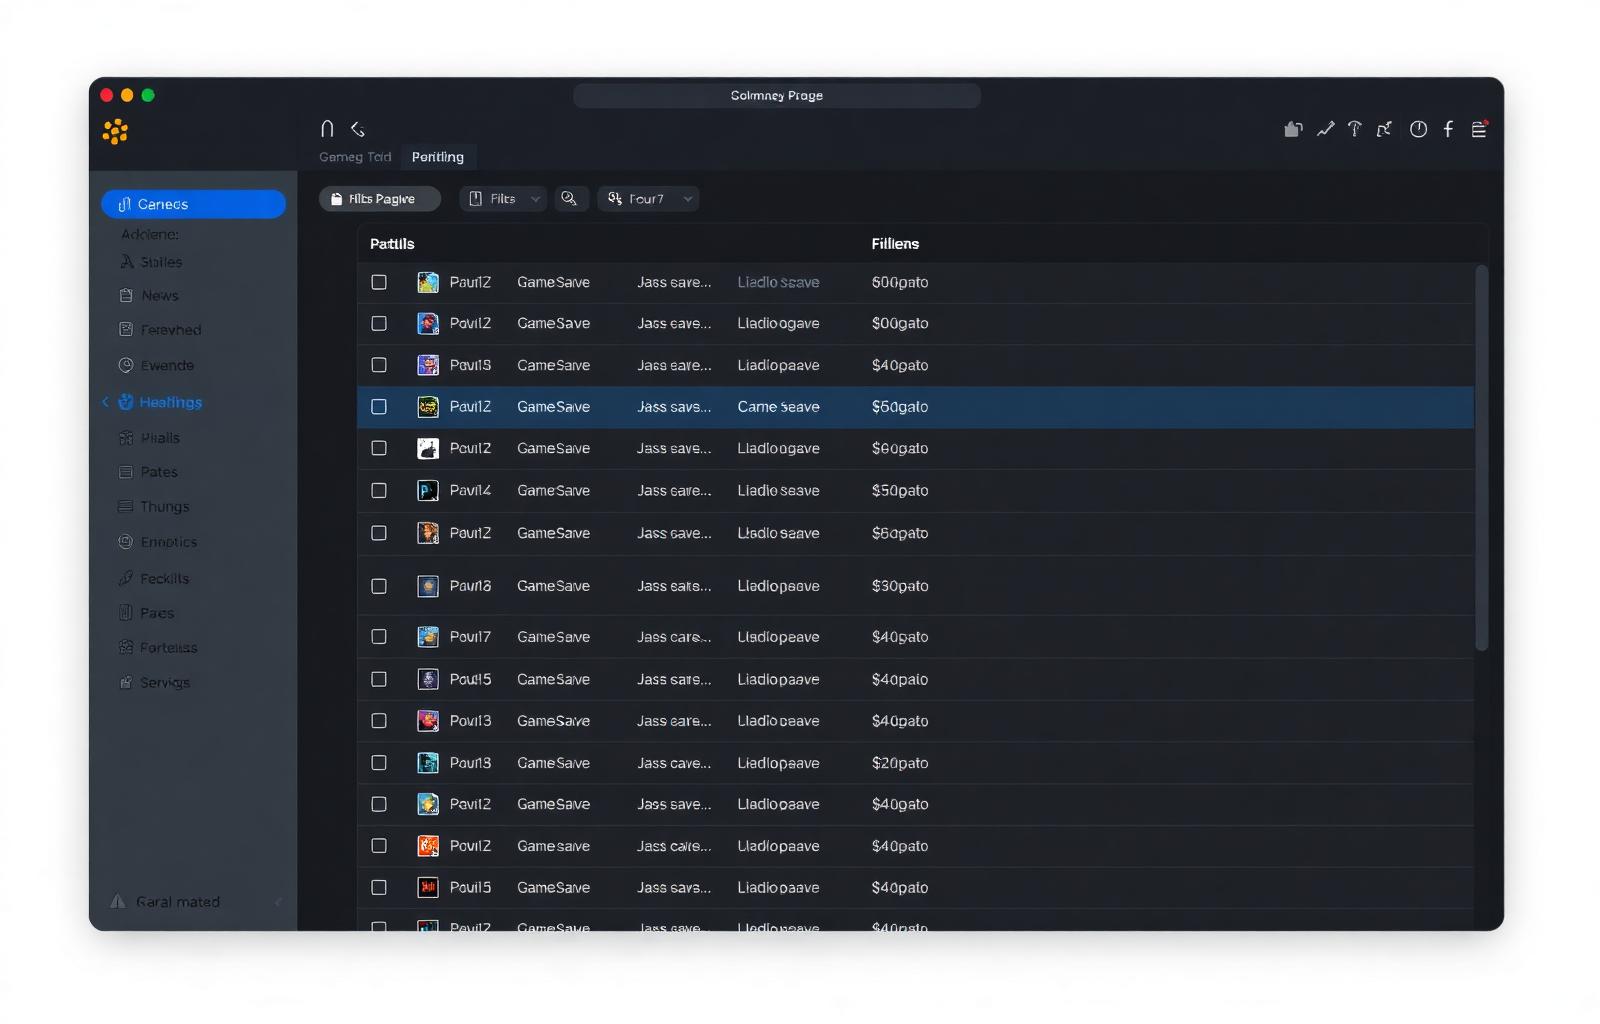Screen dimensions: 1600x1024
Task: Click the $20pato price cell
Action: (900, 762)
